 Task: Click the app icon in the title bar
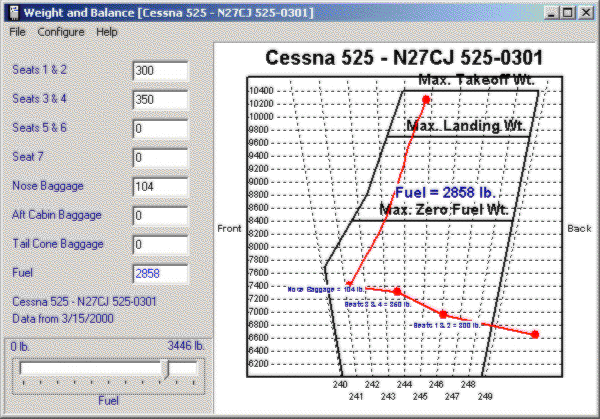coord(14,13)
